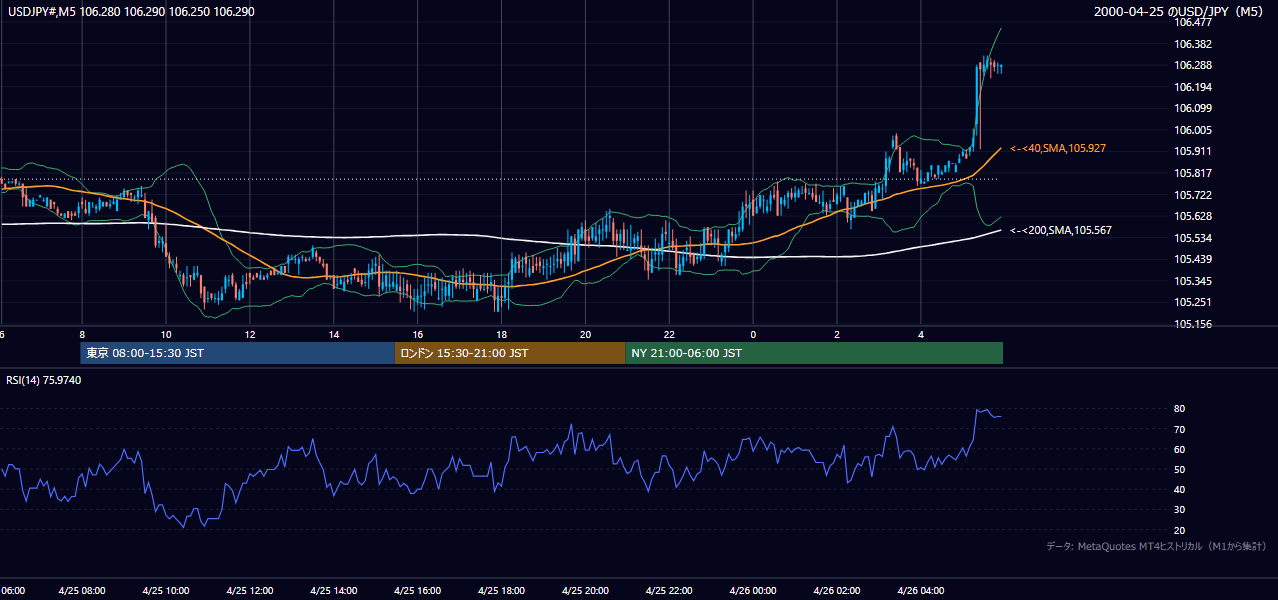This screenshot has width=1278, height=600.
Task: Click the date label 4/26 00:00
Action: pyautogui.click(x=753, y=590)
